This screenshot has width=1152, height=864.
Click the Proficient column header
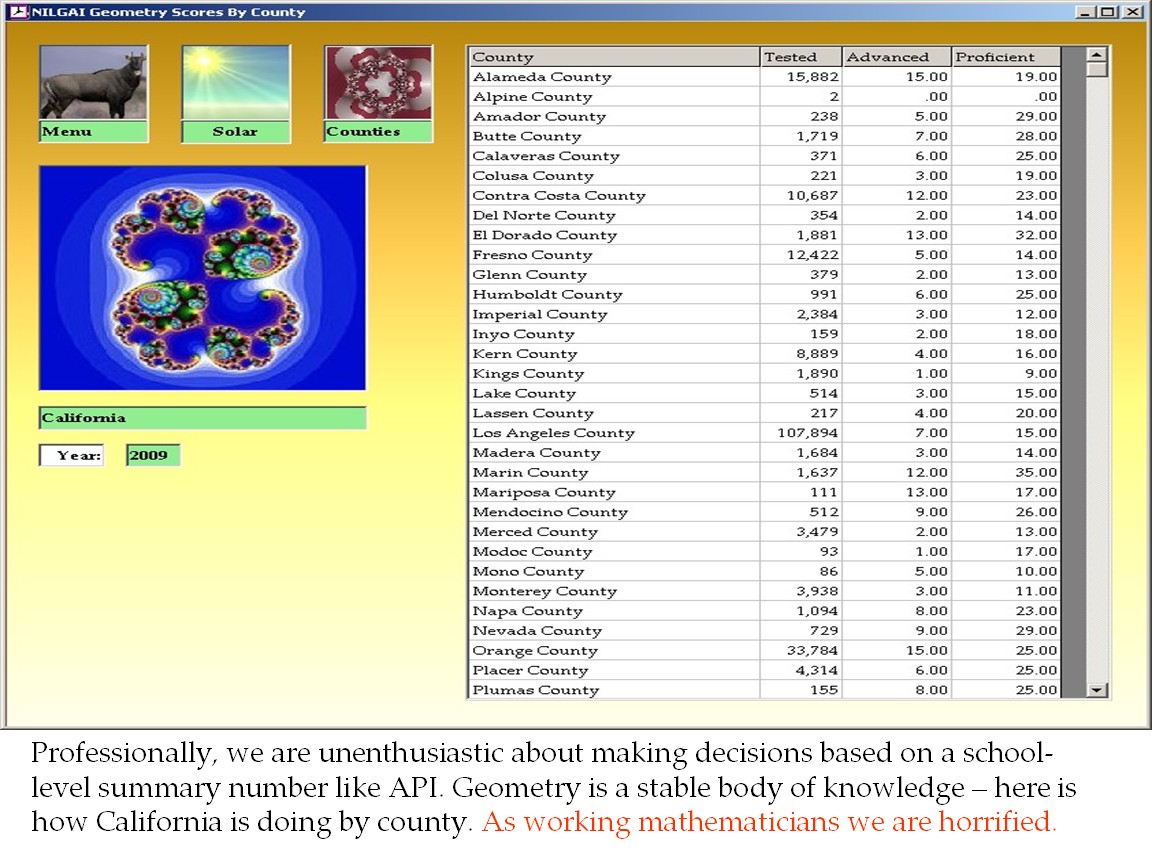tap(1005, 57)
